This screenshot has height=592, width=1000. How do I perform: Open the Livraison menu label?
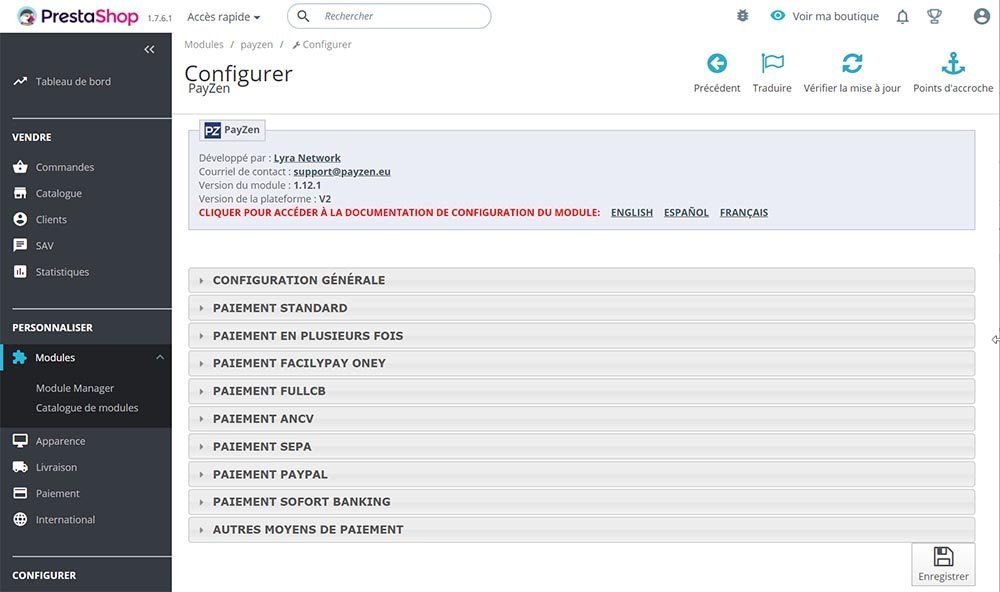pos(56,467)
